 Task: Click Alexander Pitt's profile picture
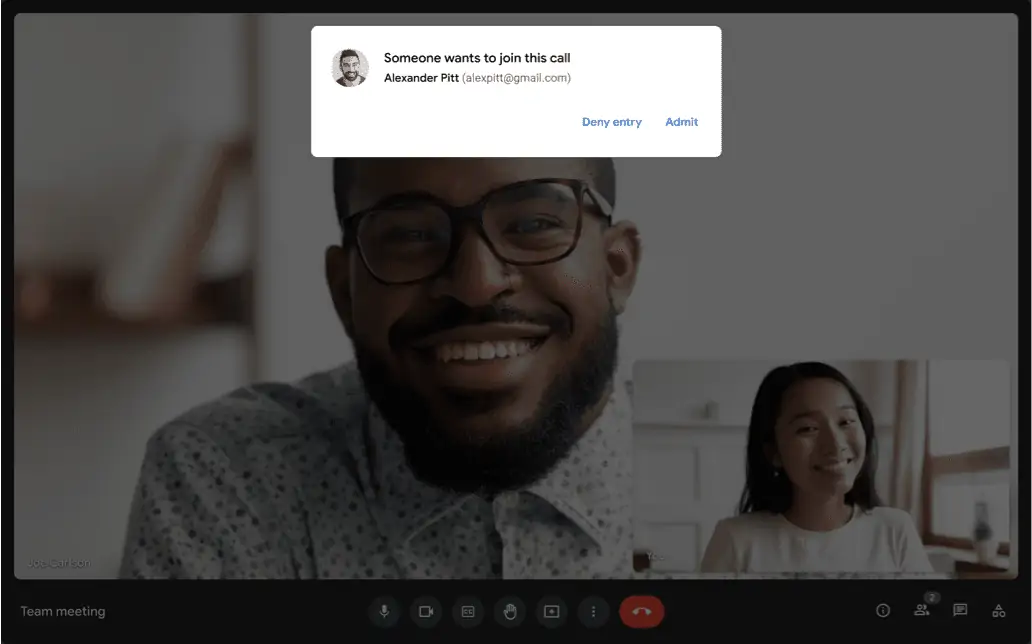click(350, 68)
